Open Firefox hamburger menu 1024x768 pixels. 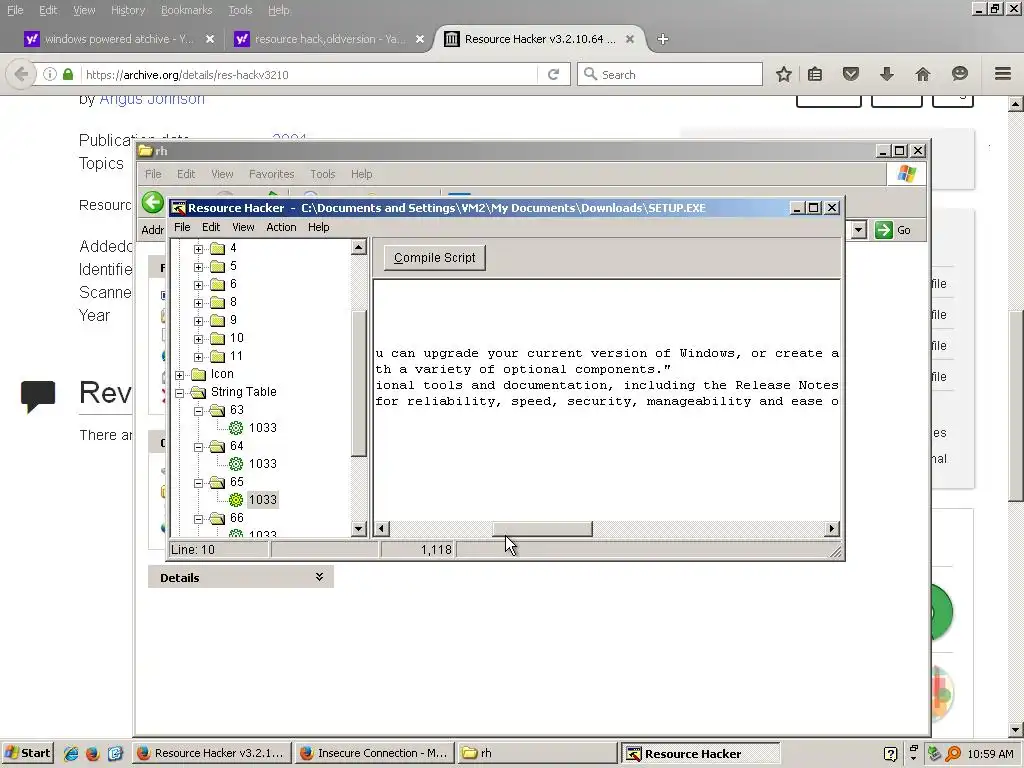point(1003,74)
